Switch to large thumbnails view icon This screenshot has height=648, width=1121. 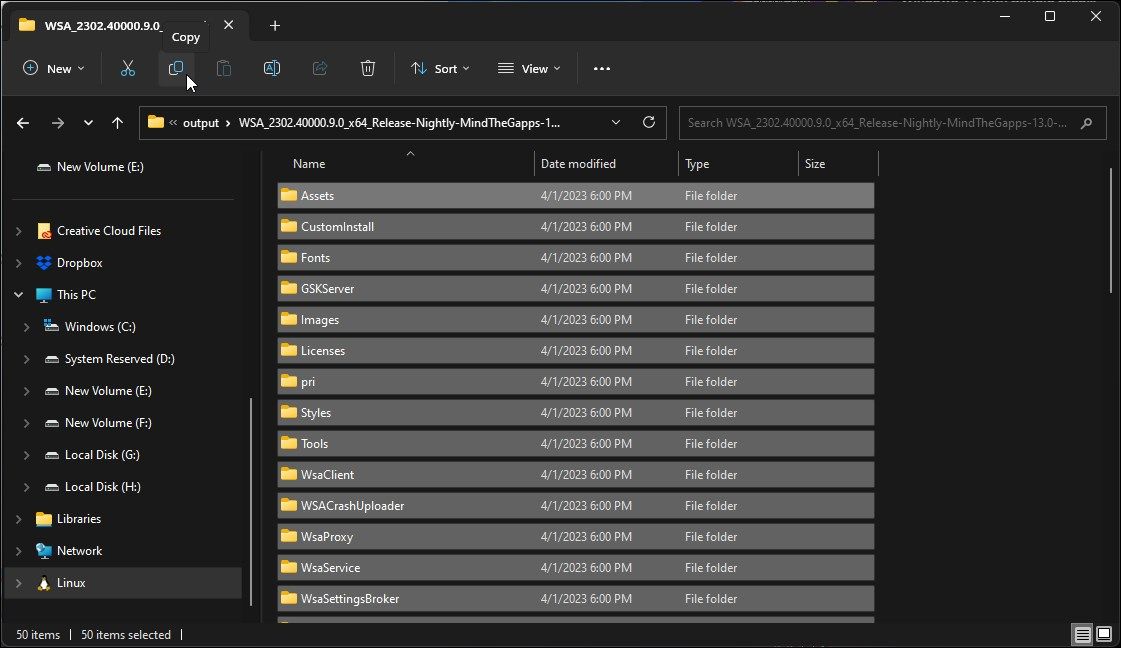click(x=1104, y=634)
